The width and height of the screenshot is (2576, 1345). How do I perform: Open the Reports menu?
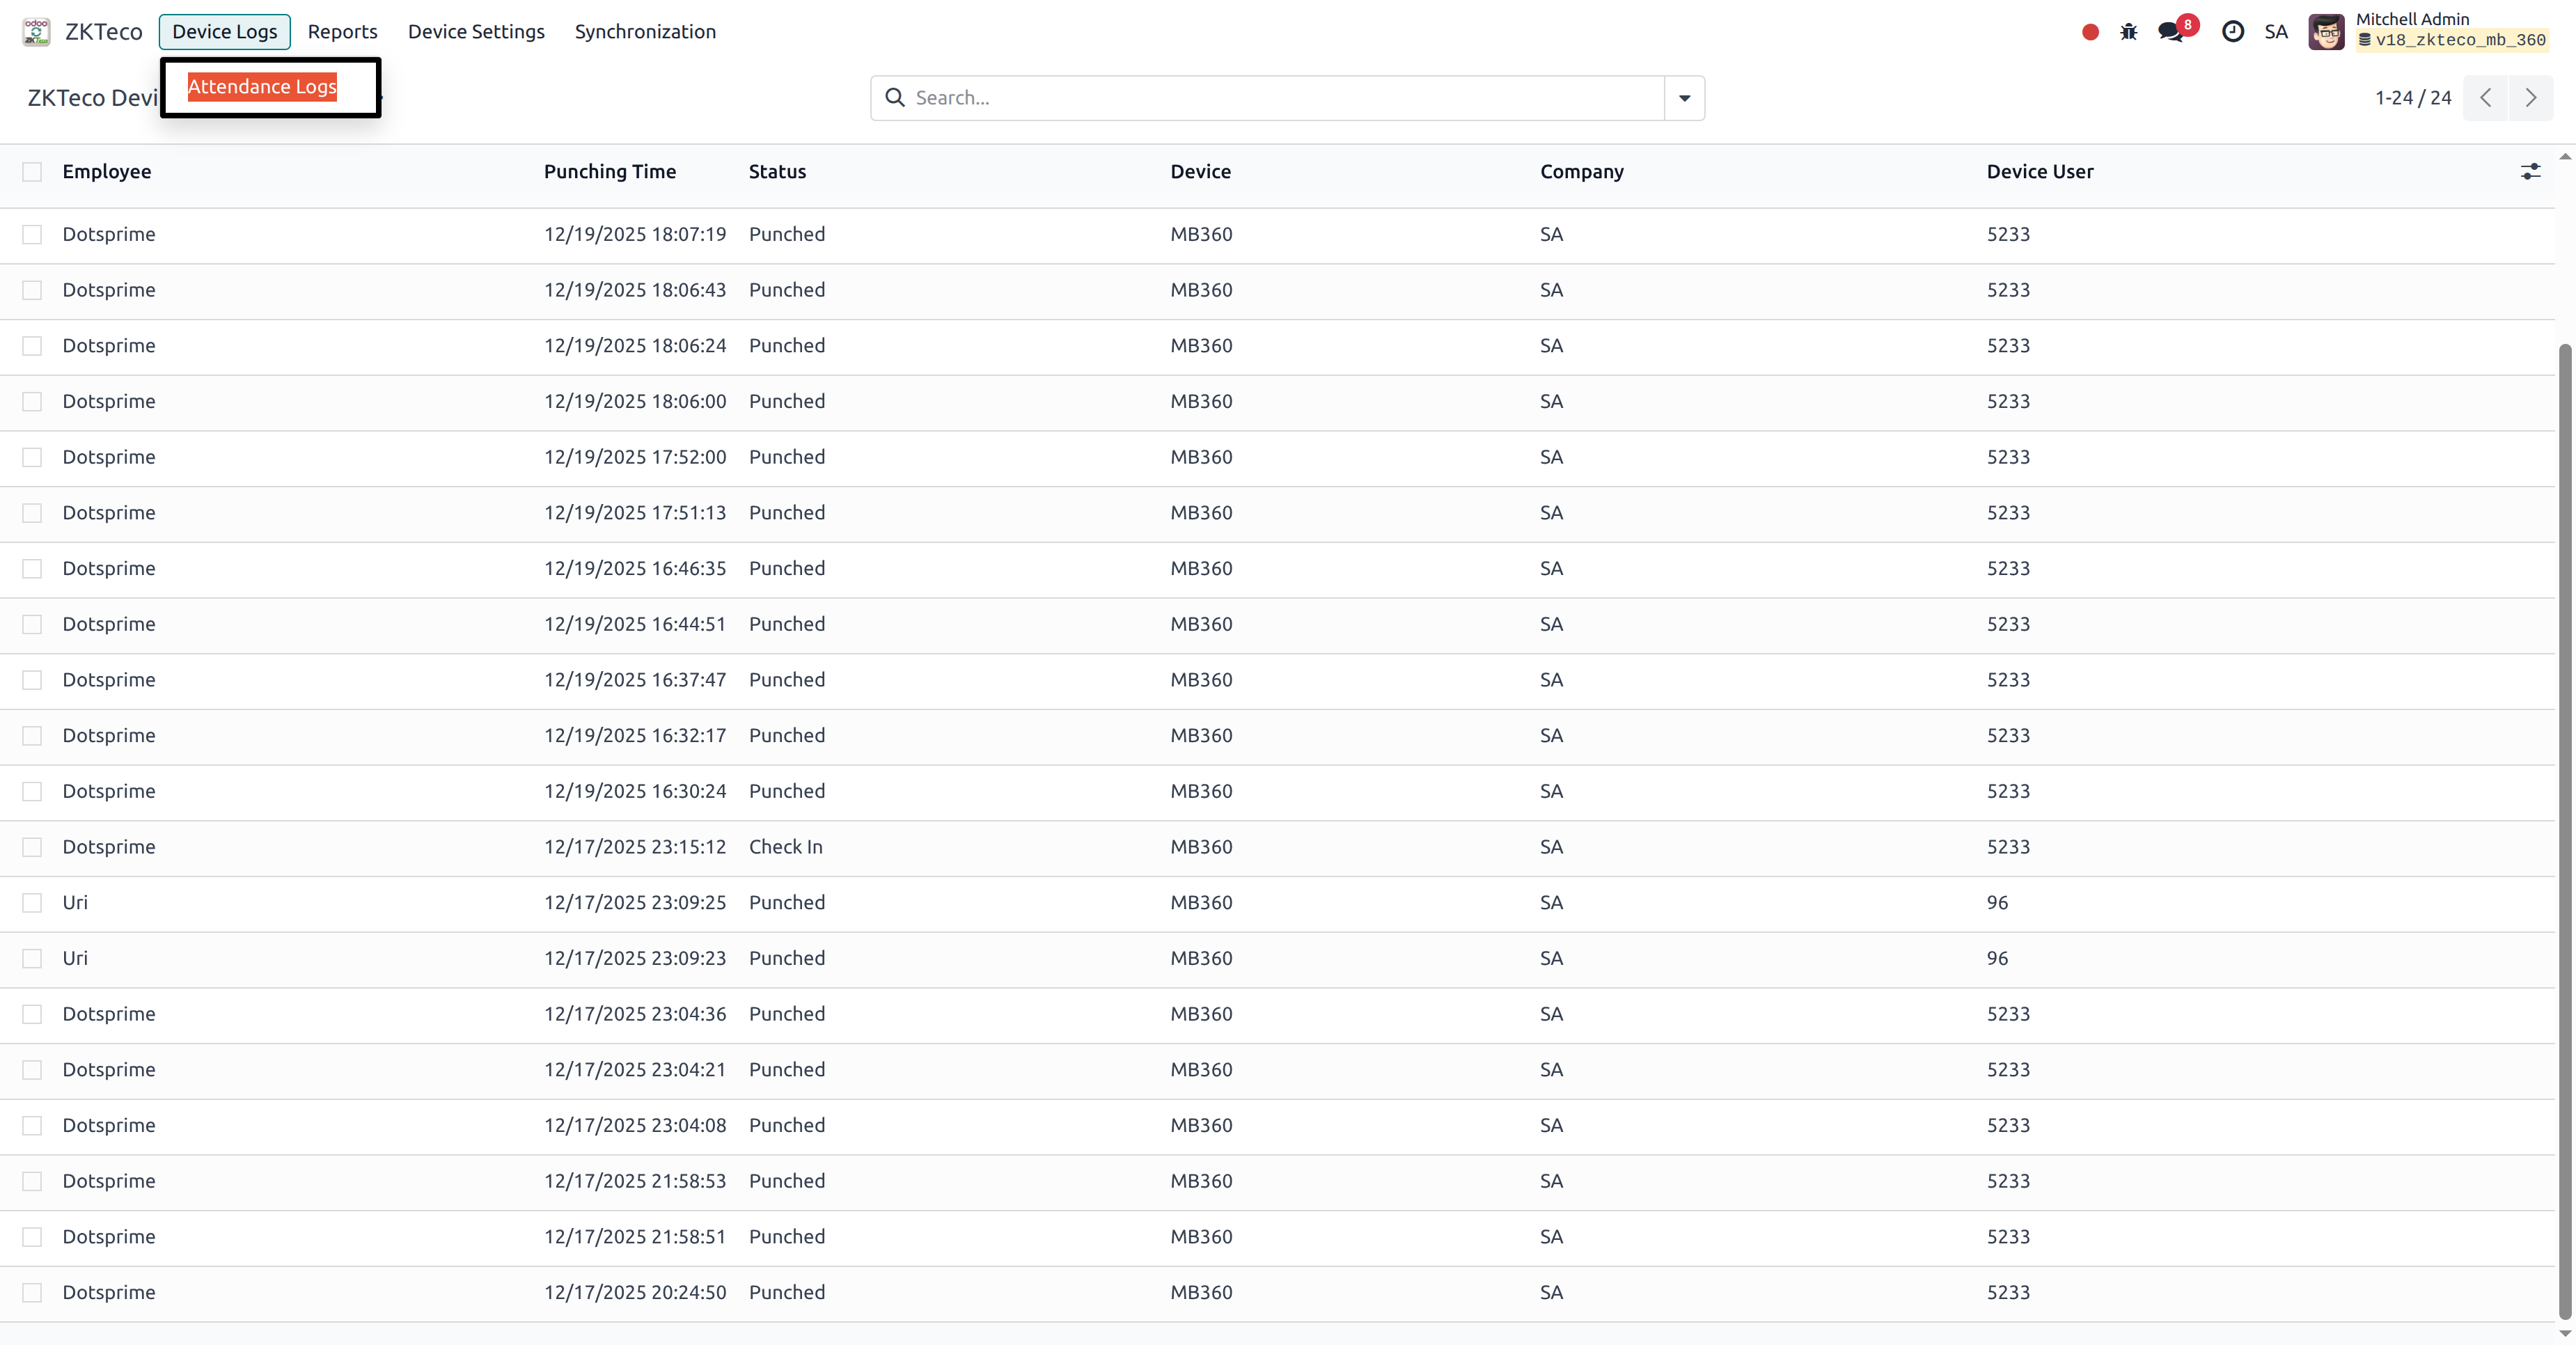pyautogui.click(x=342, y=31)
